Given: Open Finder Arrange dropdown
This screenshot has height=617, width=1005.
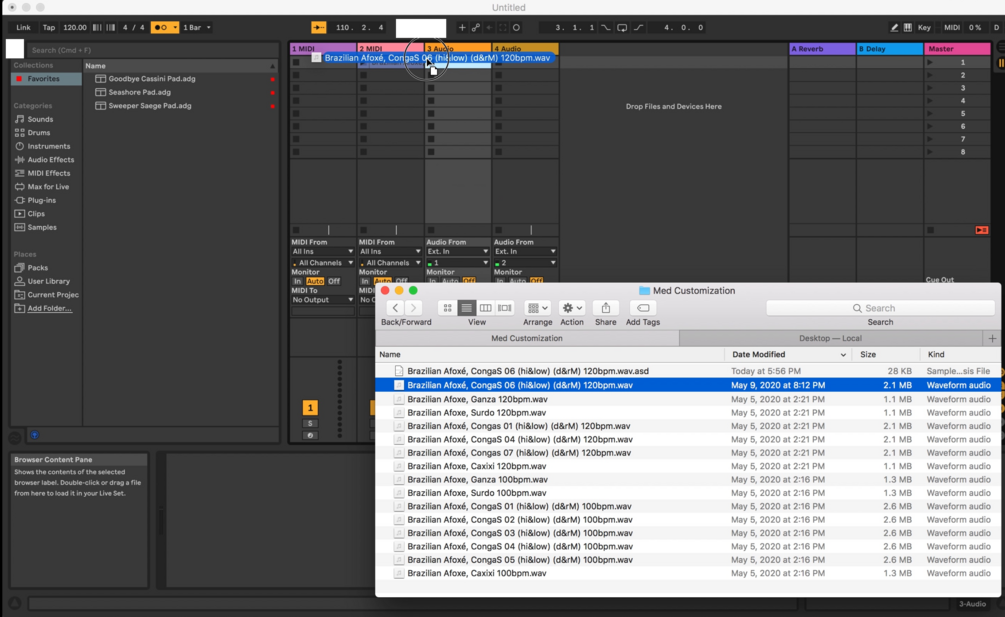Looking at the screenshot, I should pos(537,308).
